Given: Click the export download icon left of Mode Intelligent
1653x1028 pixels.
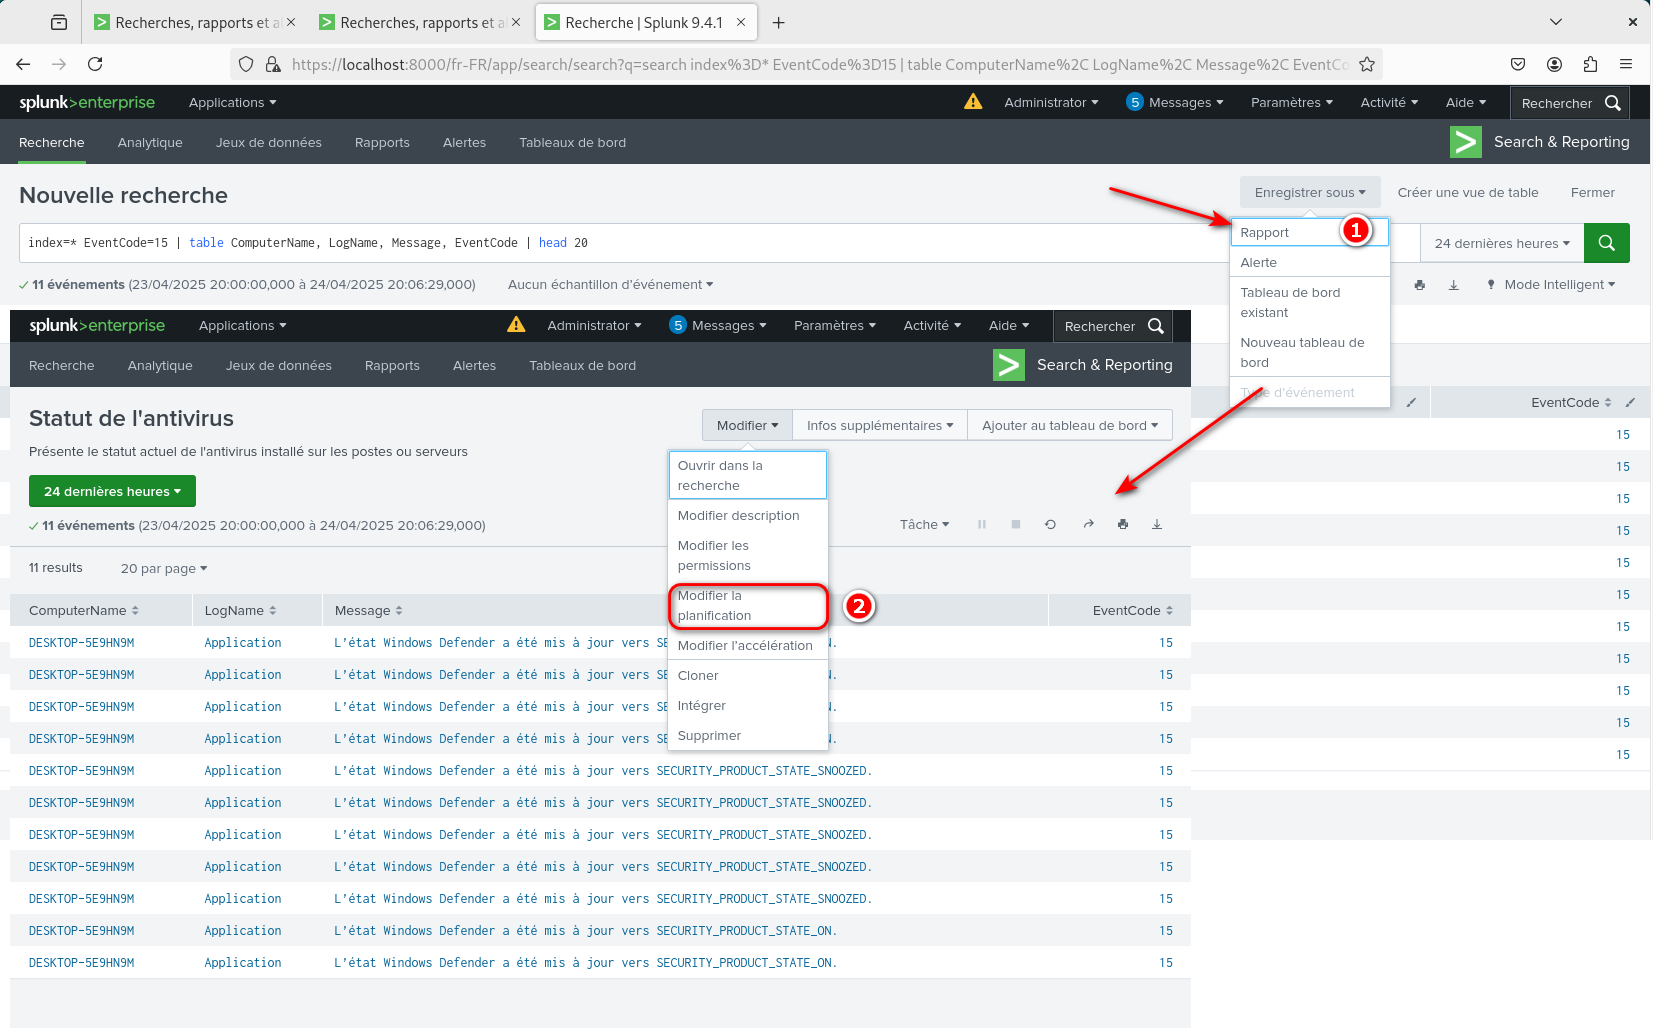Looking at the screenshot, I should click(1454, 285).
